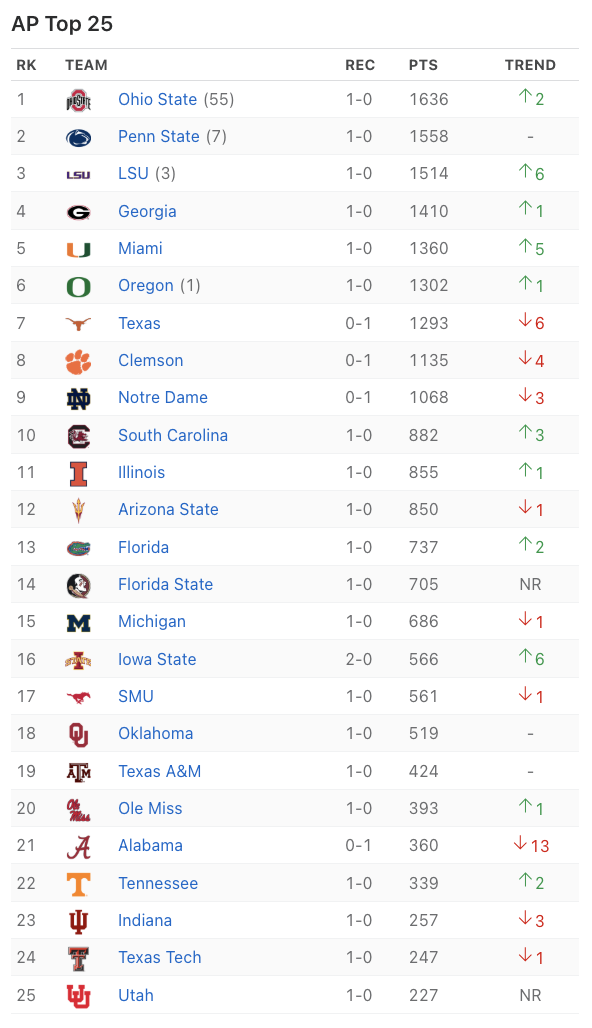The image size is (592, 1028).
Task: Select the Georgia G logo
Action: (x=79, y=212)
